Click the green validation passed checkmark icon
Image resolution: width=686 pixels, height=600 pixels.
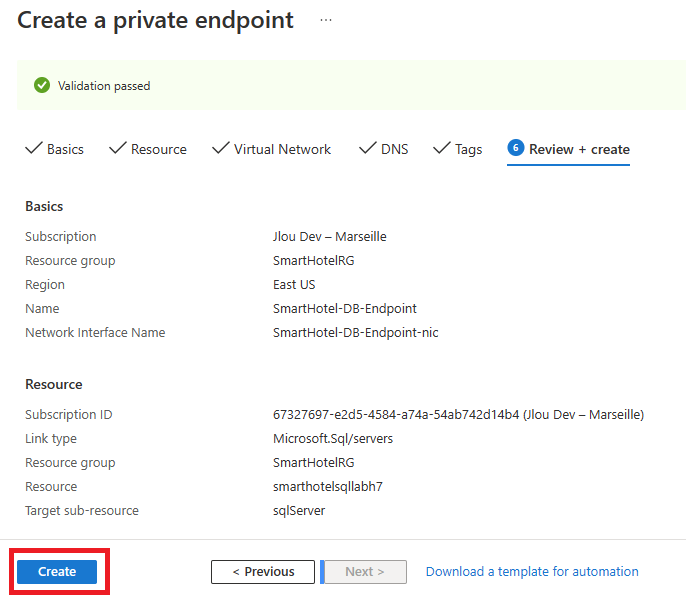[x=42, y=85]
